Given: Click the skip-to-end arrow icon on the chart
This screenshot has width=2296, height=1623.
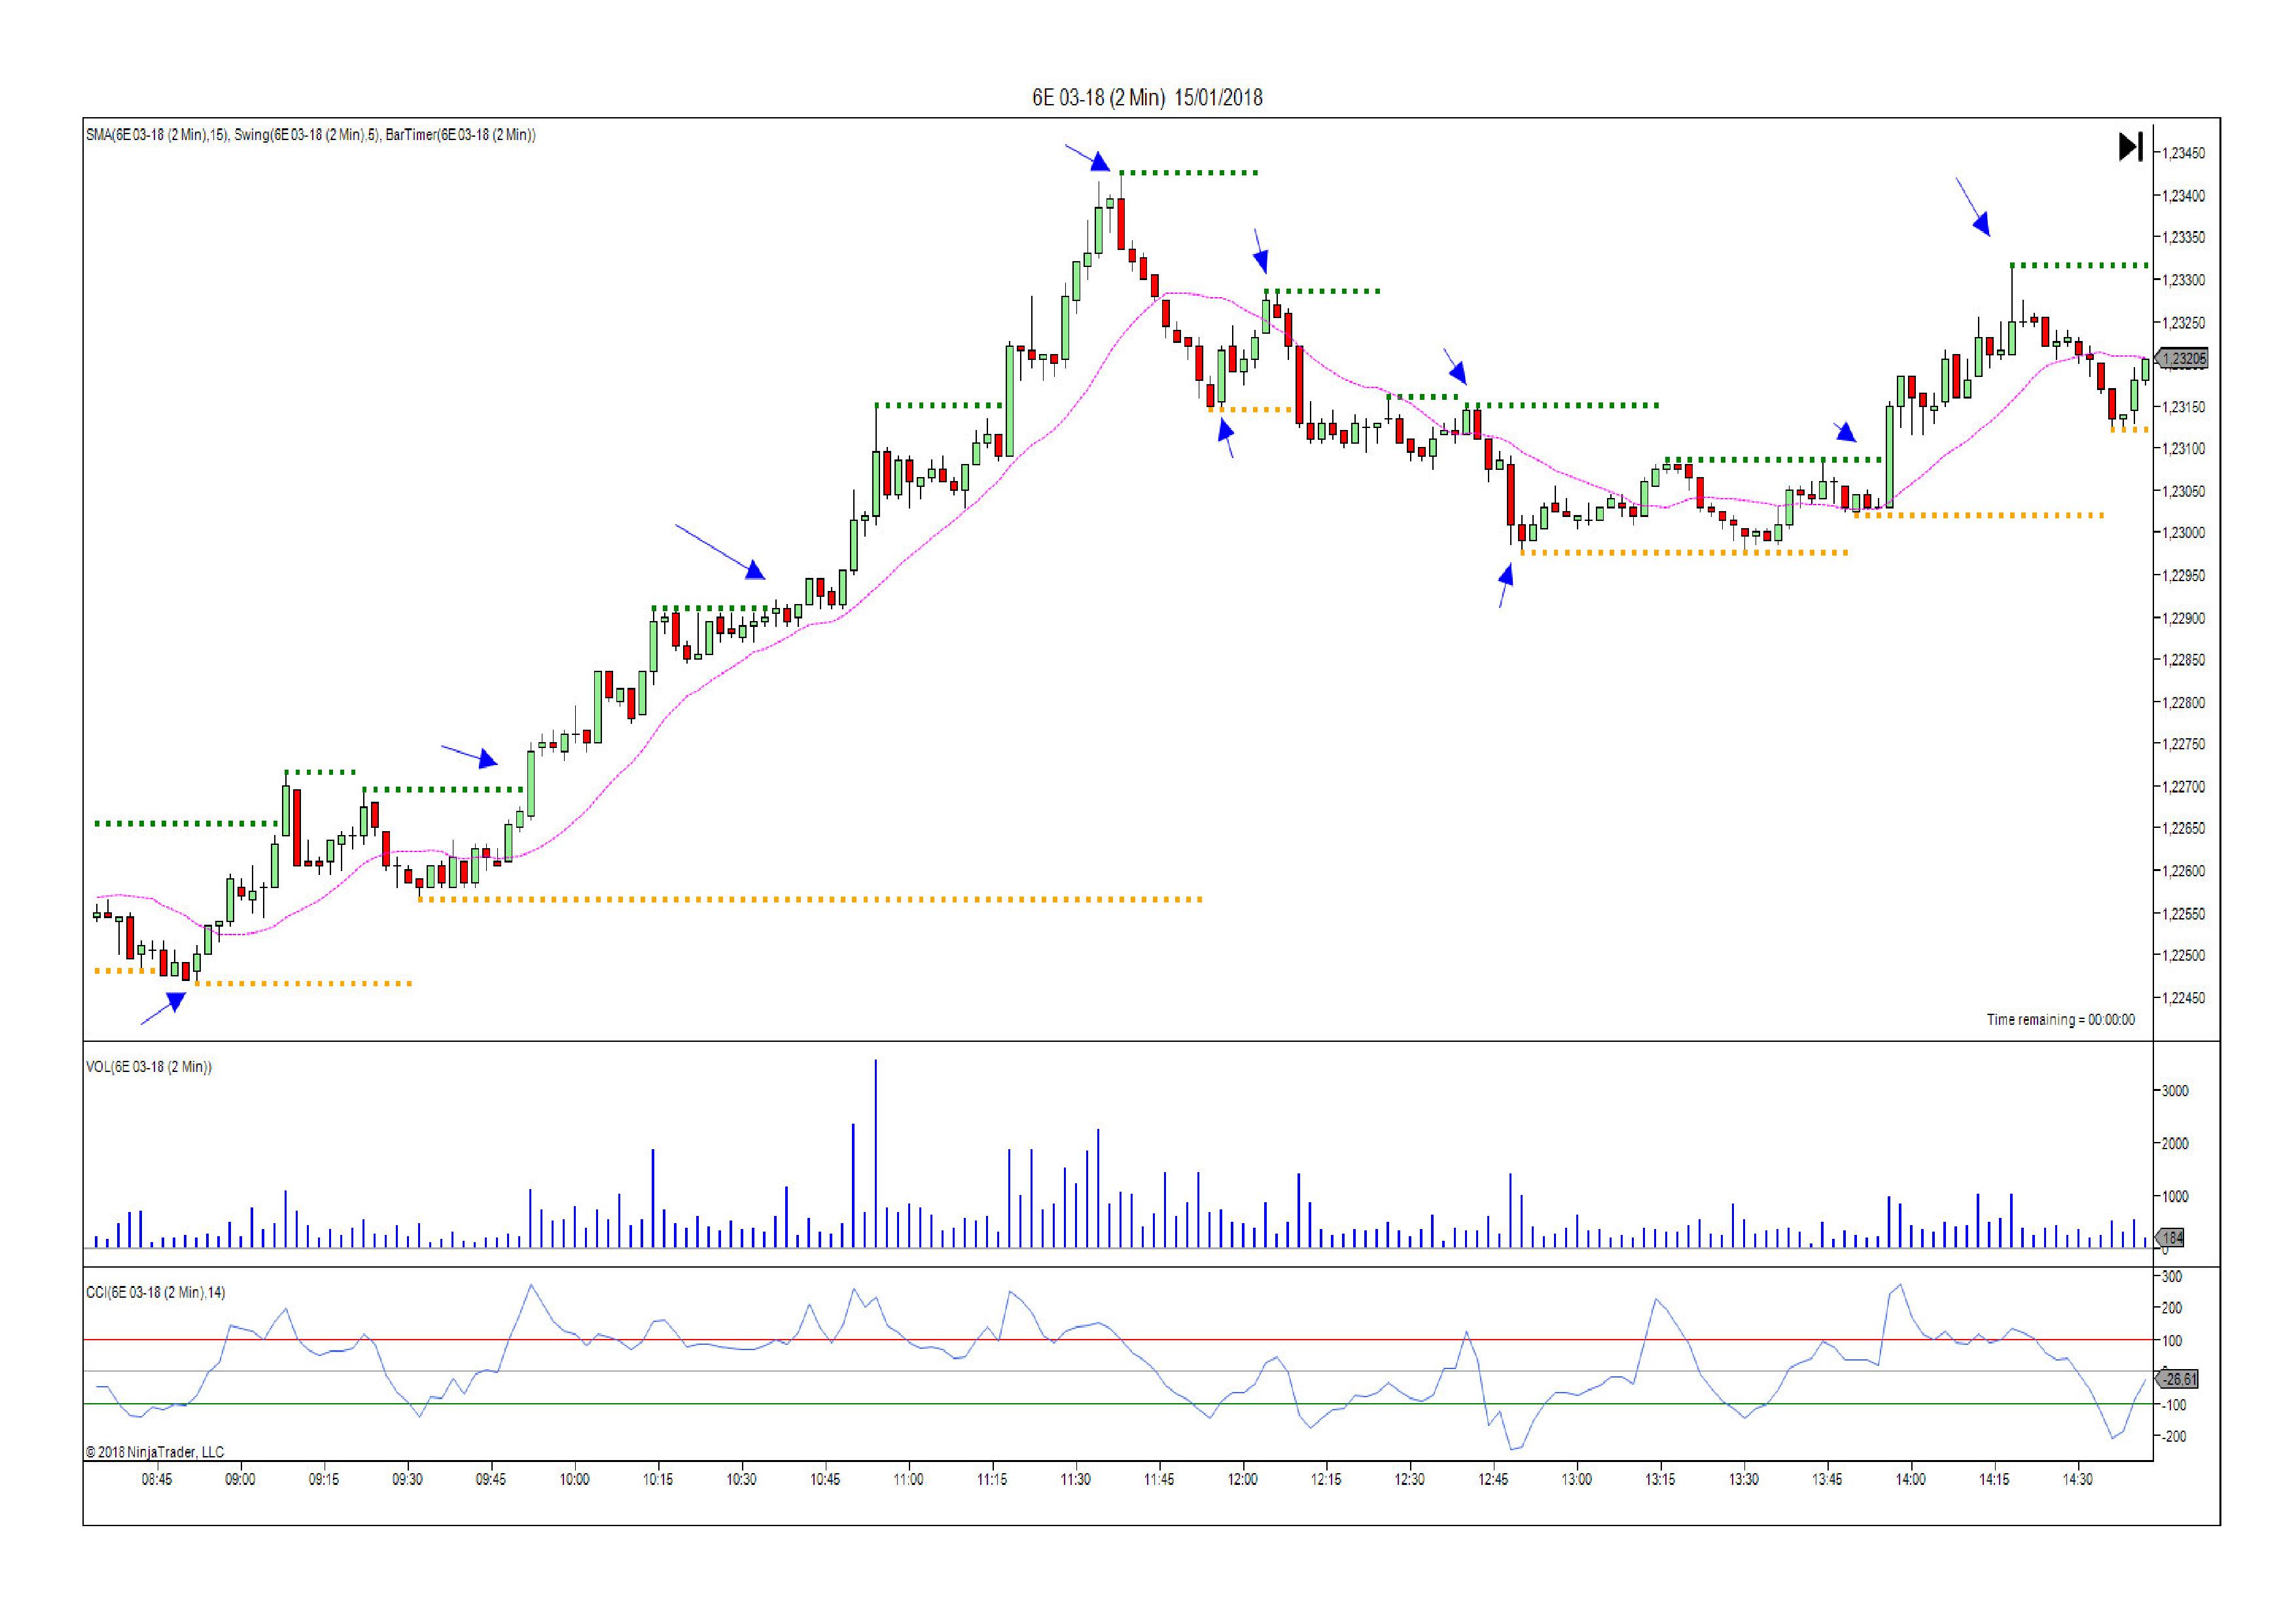Looking at the screenshot, I should [2130, 147].
